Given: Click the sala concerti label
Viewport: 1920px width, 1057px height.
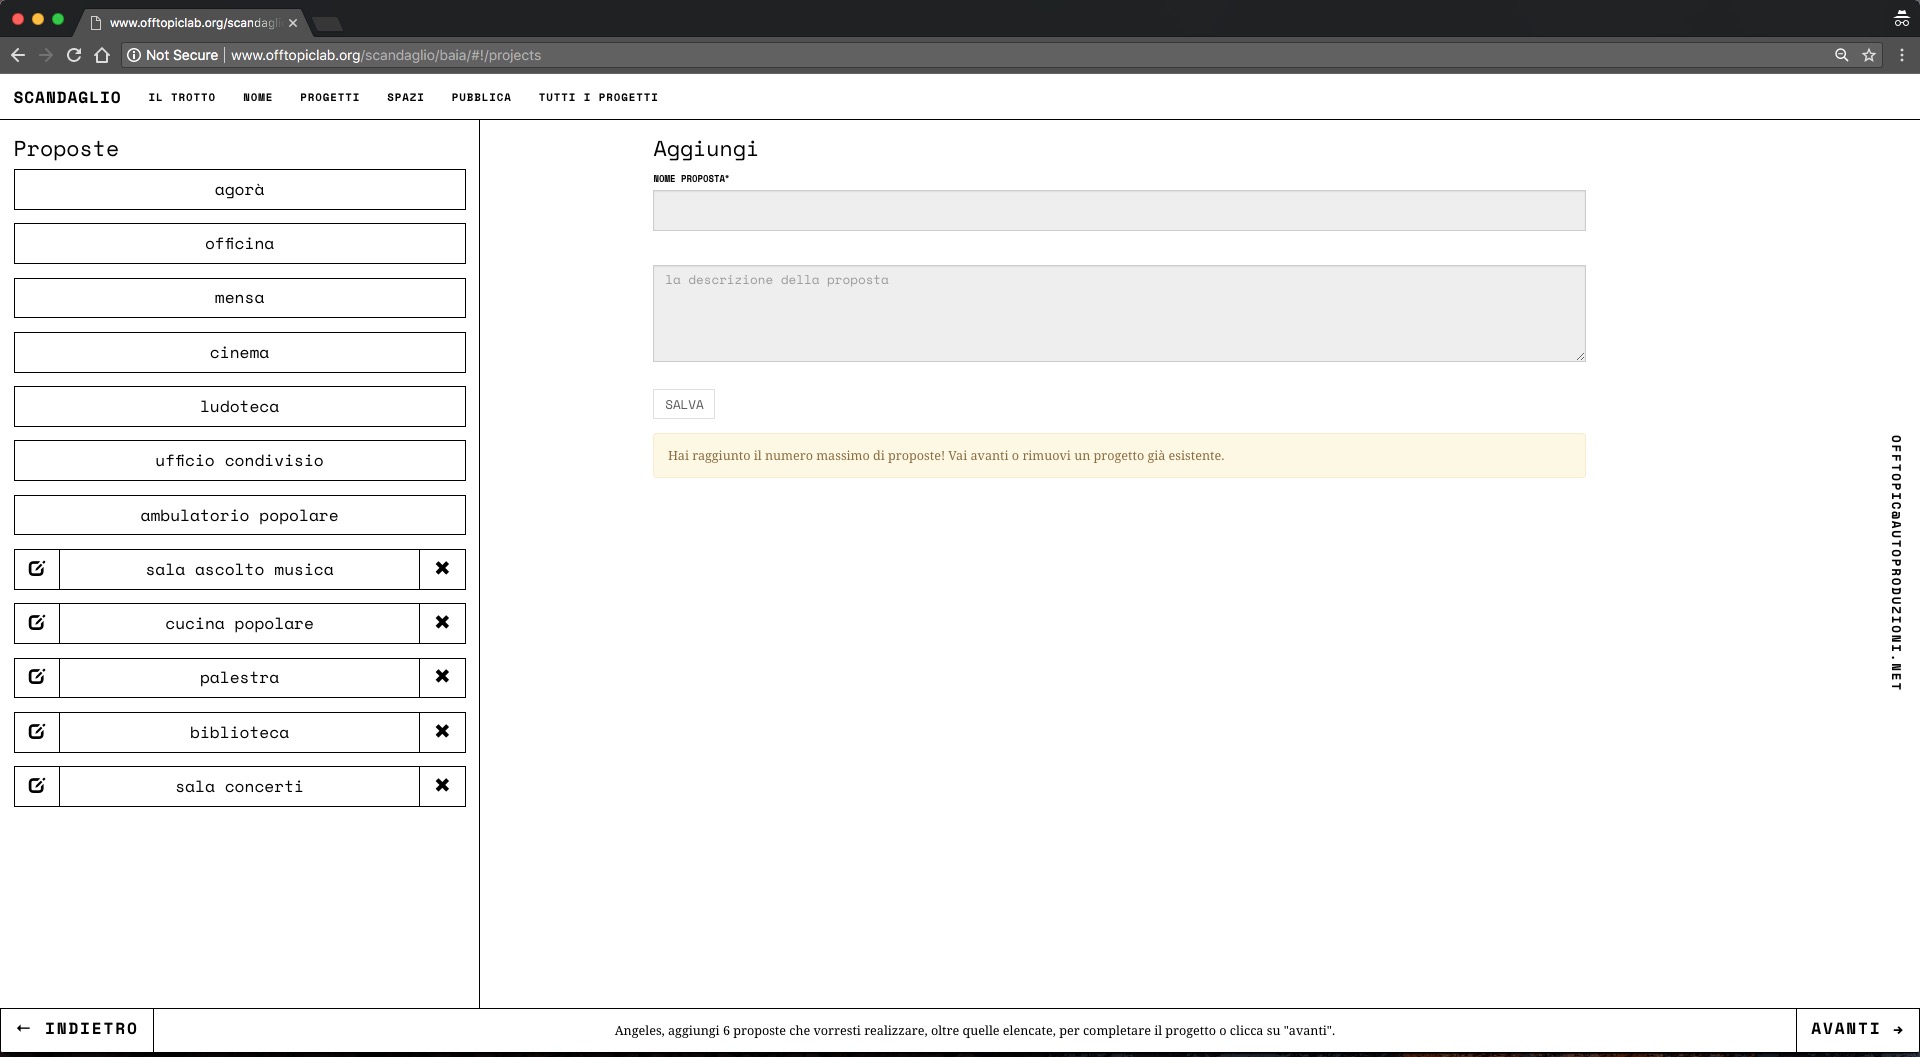Looking at the screenshot, I should point(240,786).
